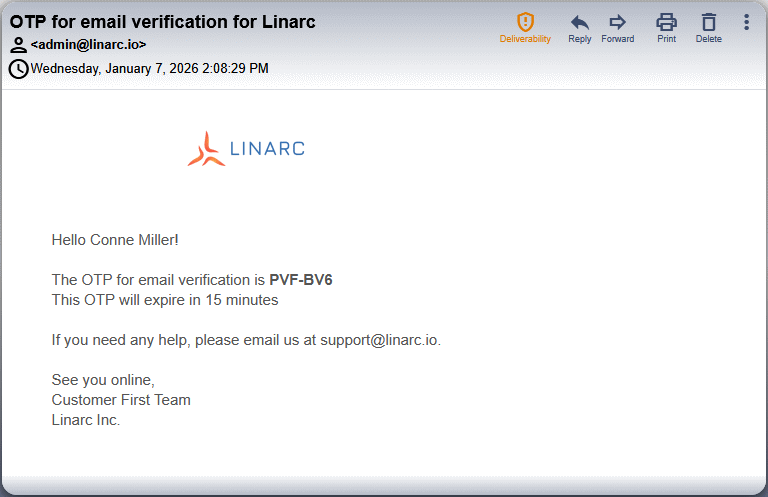Click the clock icon beside the date

point(19,69)
